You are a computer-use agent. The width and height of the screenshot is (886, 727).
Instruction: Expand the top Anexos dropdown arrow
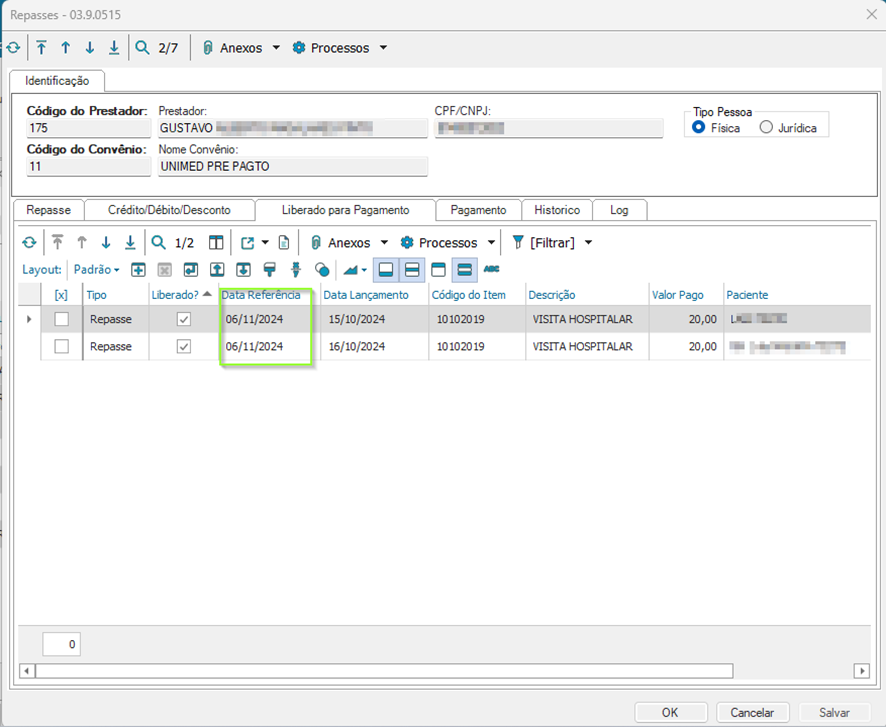[x=276, y=48]
